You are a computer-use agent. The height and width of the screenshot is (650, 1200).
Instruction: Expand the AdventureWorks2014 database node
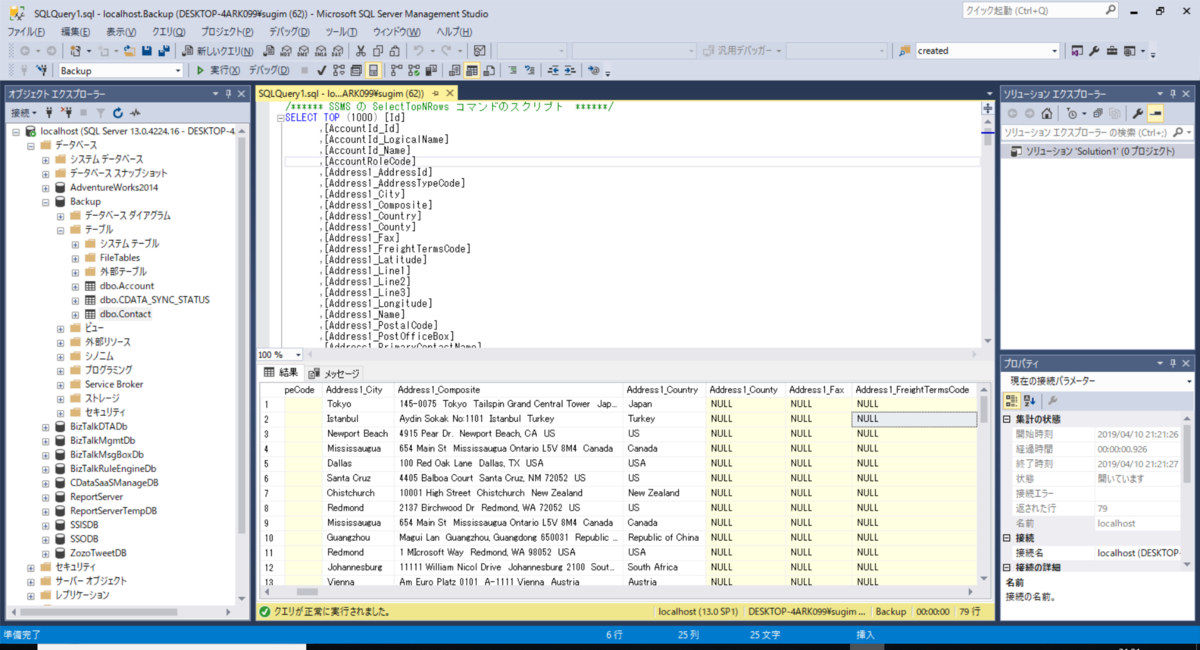(x=45, y=187)
